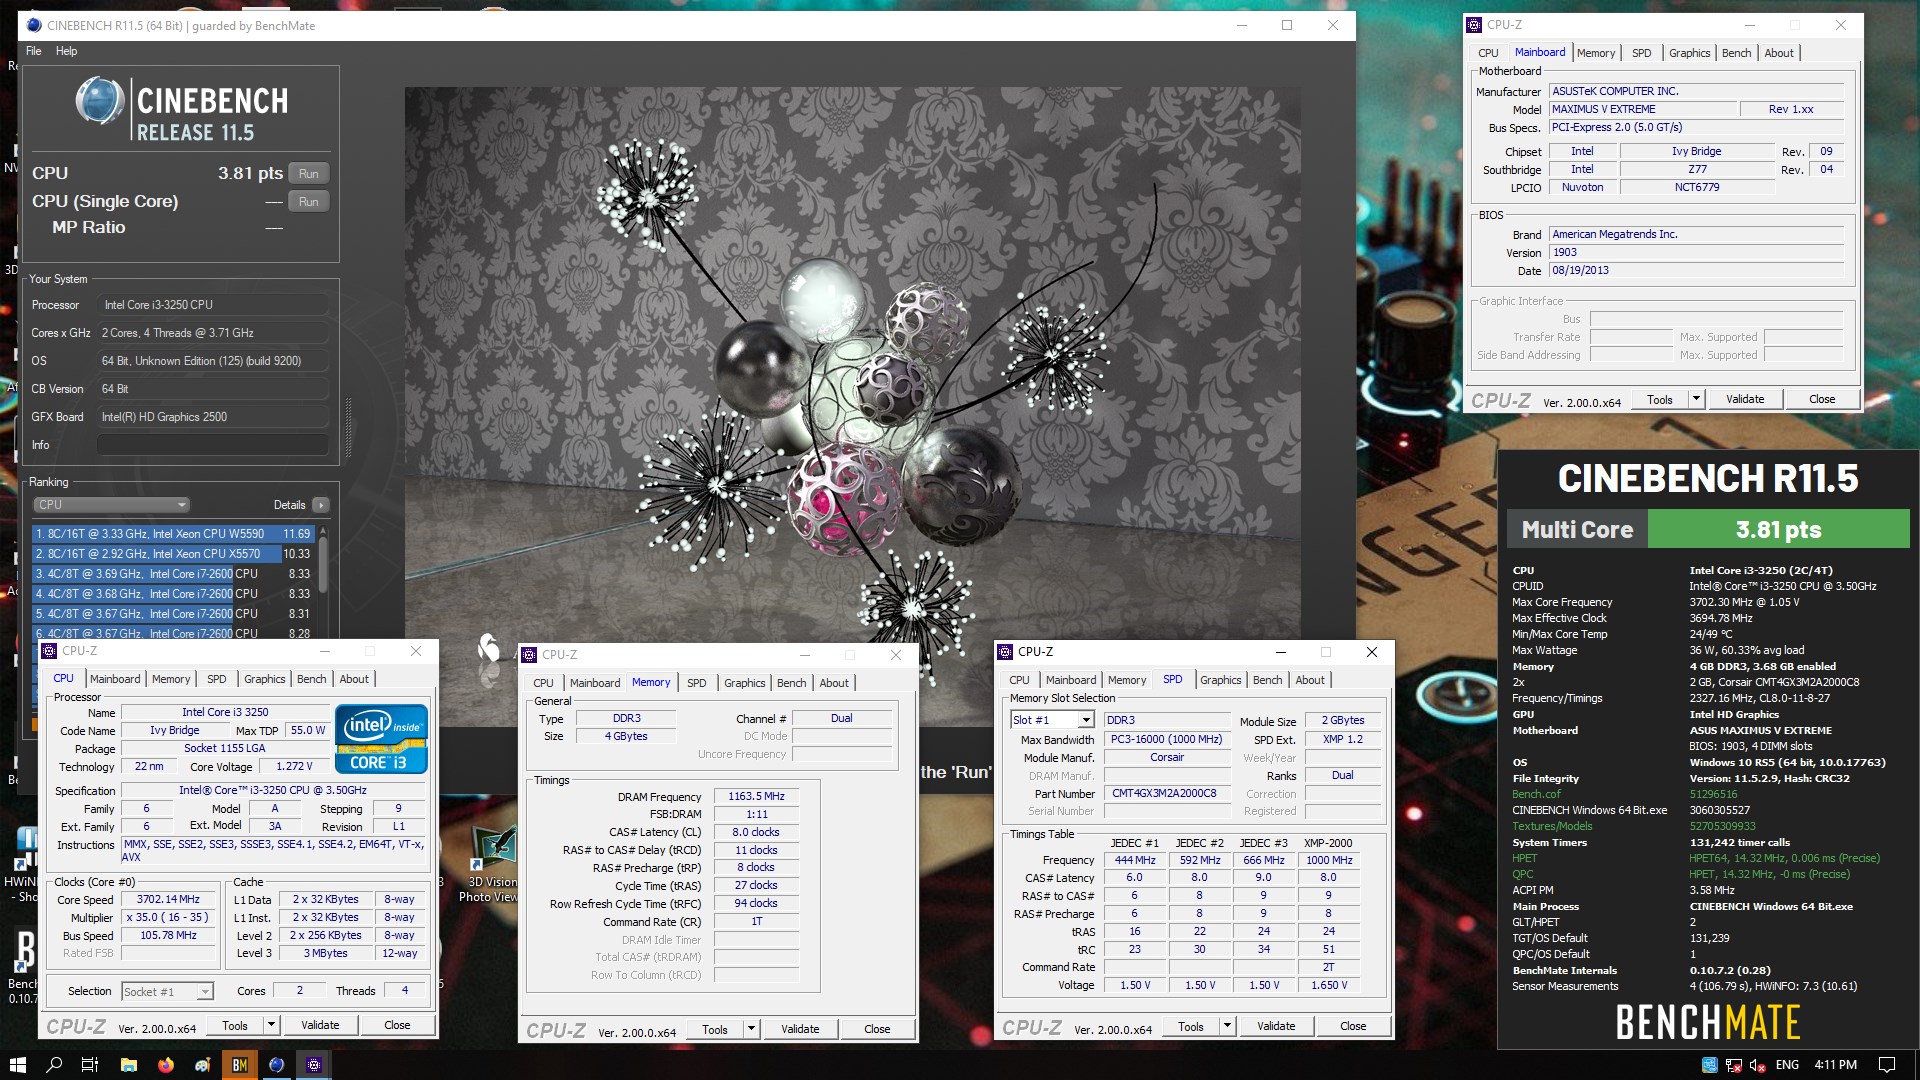Run the CPU (Single Core) test
Image resolution: width=1920 pixels, height=1080 pixels.
[x=309, y=201]
